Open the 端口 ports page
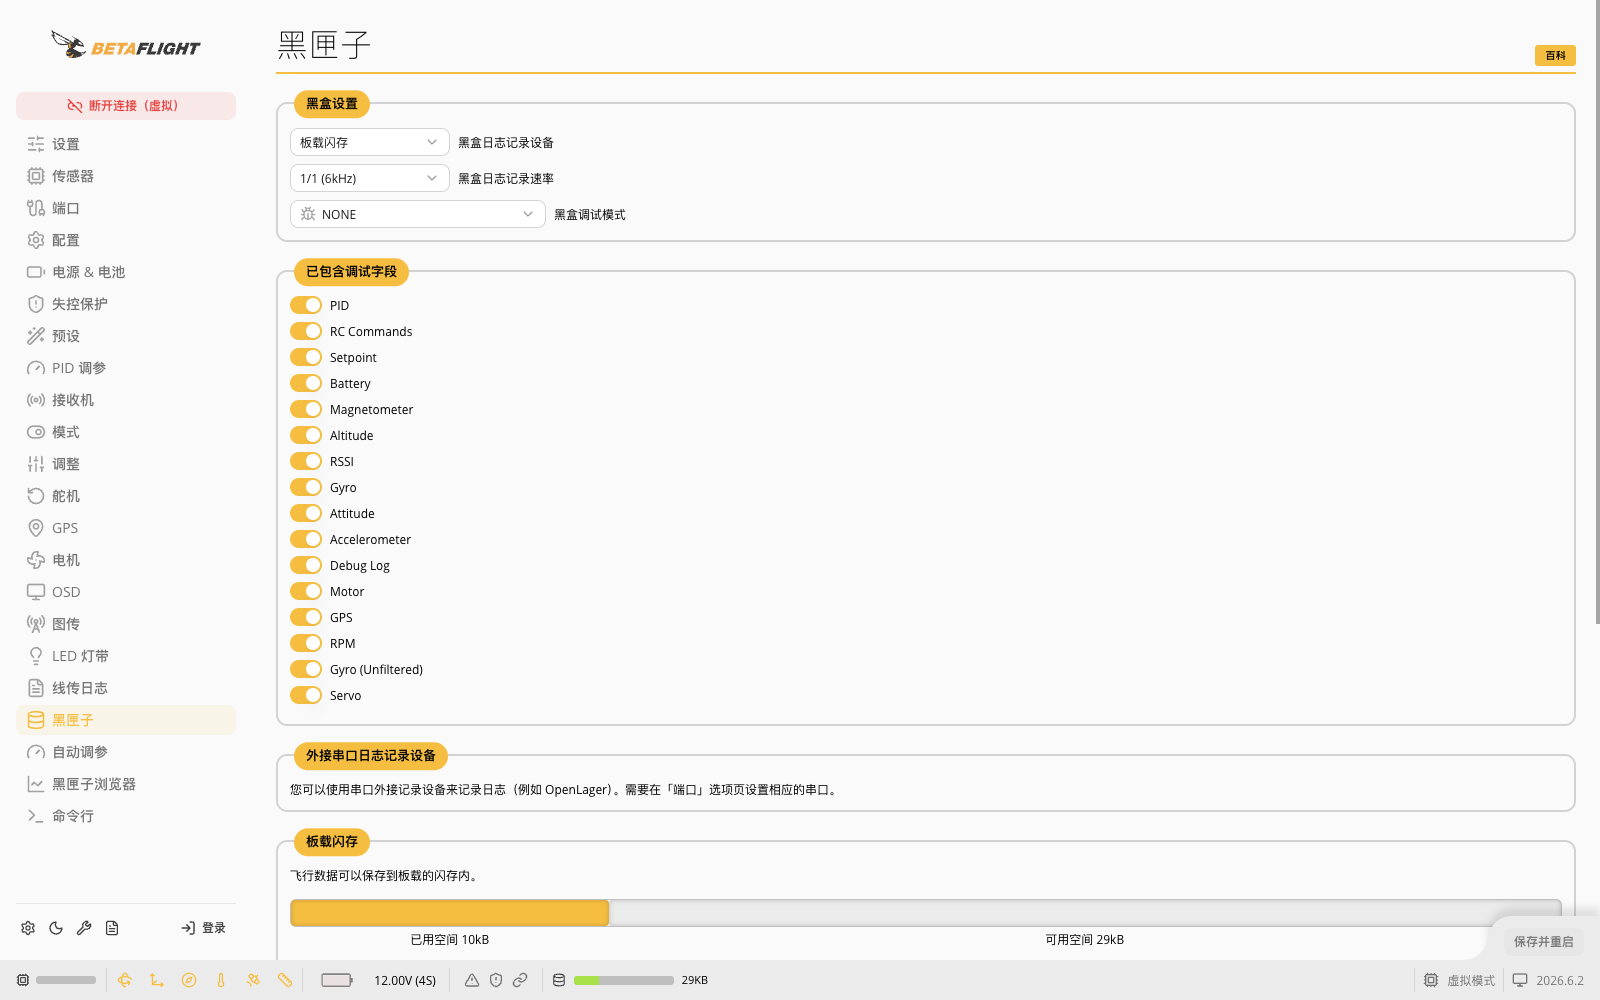The image size is (1600, 1000). pyautogui.click(x=126, y=208)
